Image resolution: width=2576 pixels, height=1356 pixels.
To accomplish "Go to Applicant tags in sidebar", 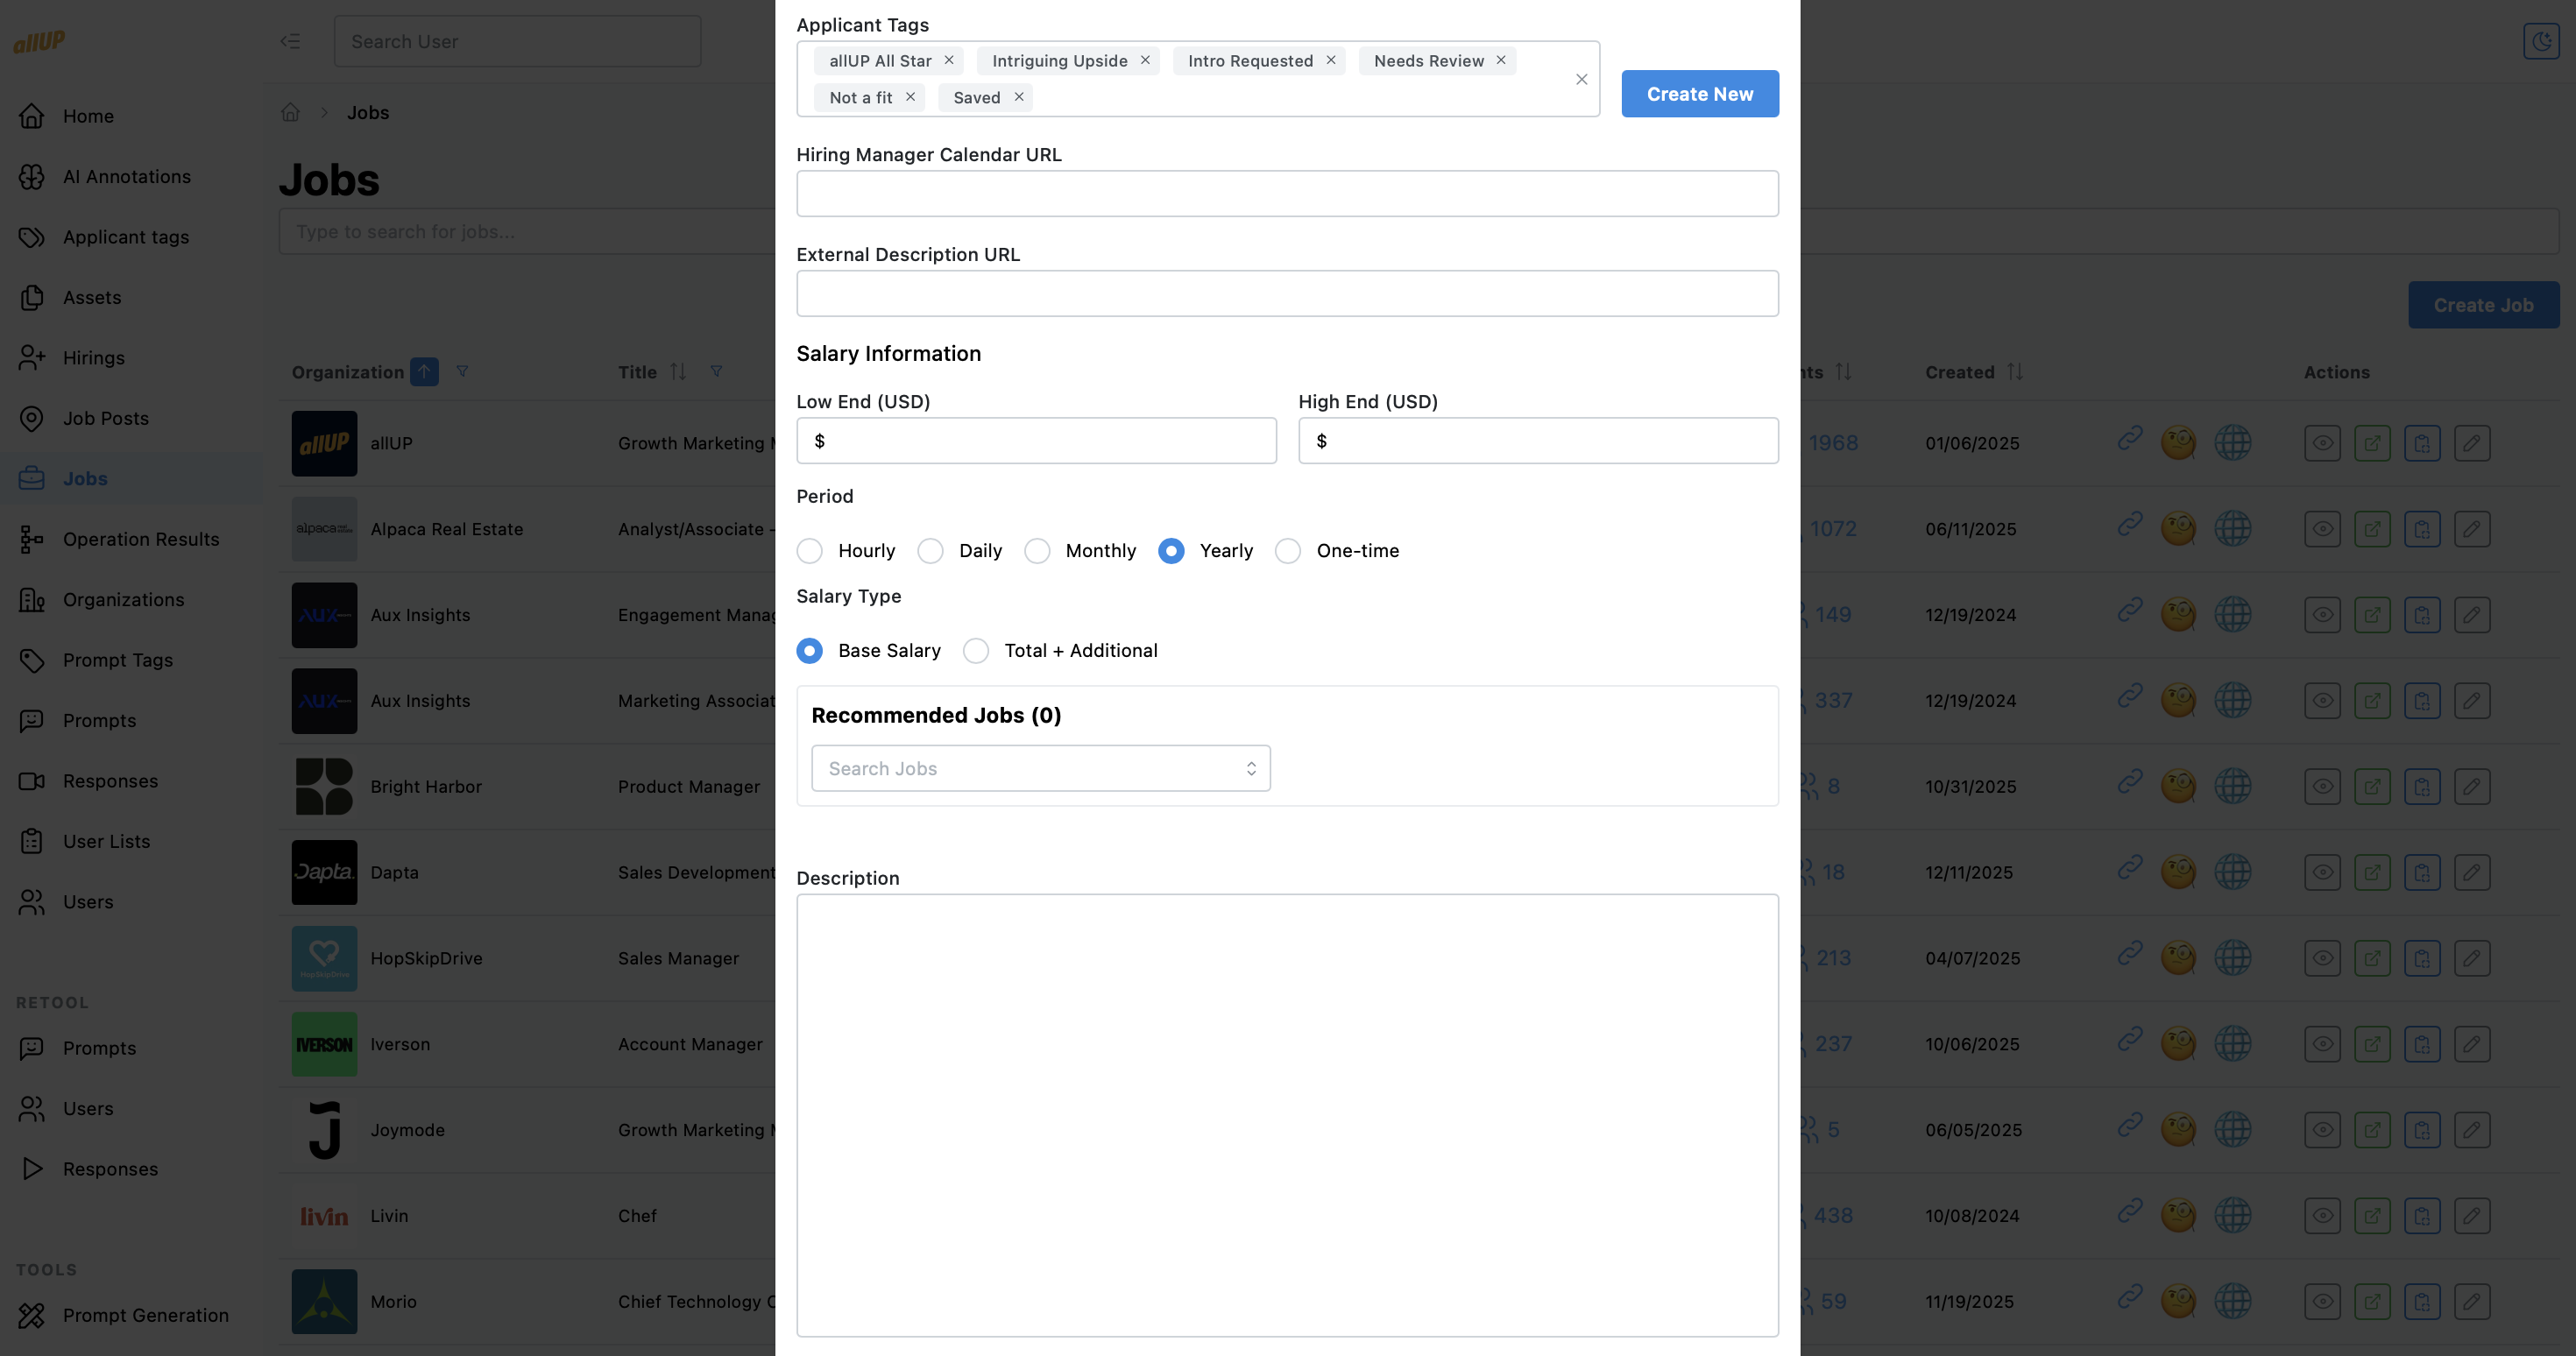I will pos(125,237).
